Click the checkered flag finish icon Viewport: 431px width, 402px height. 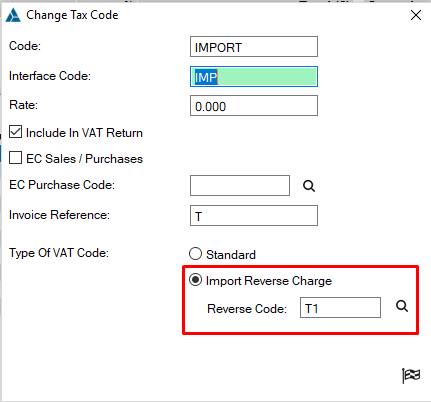click(411, 376)
